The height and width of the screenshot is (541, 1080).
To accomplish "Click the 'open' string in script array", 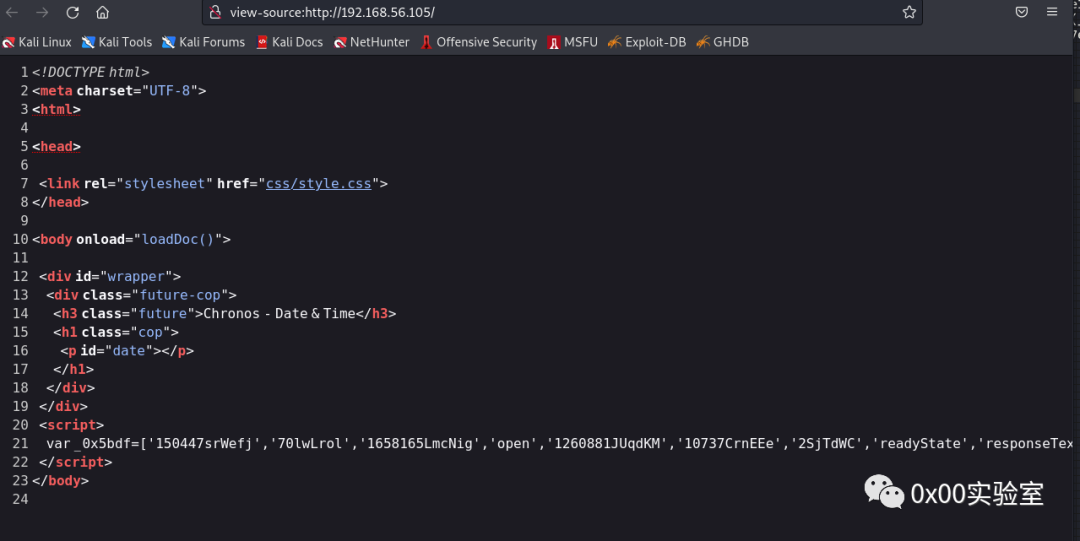I will pos(513,443).
